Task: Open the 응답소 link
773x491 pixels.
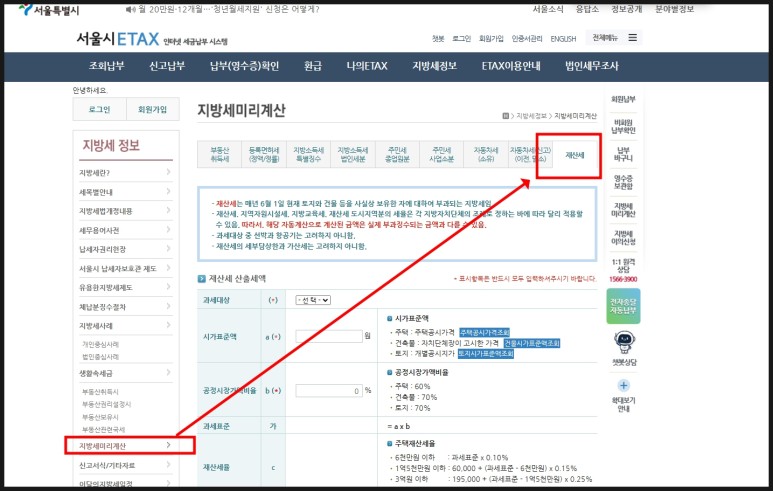Action: pos(587,9)
